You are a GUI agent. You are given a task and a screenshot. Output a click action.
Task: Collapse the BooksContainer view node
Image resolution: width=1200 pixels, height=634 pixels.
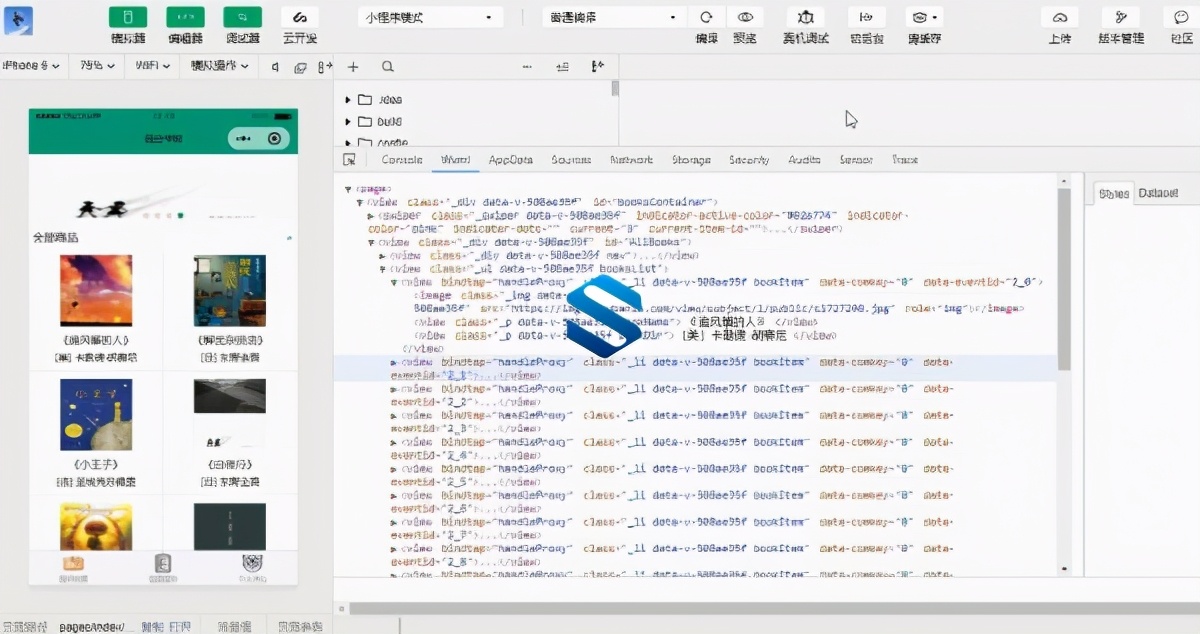click(x=360, y=201)
